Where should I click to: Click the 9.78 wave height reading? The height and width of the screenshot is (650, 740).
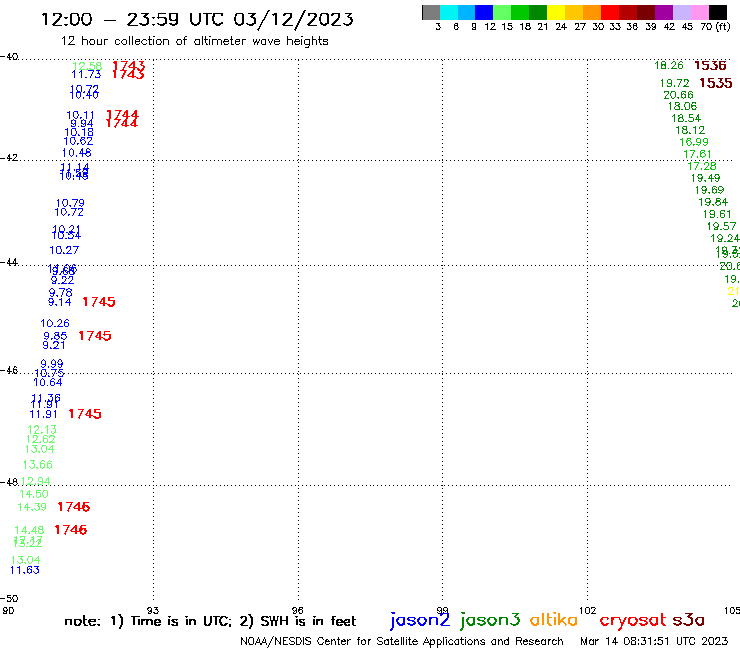[60, 293]
